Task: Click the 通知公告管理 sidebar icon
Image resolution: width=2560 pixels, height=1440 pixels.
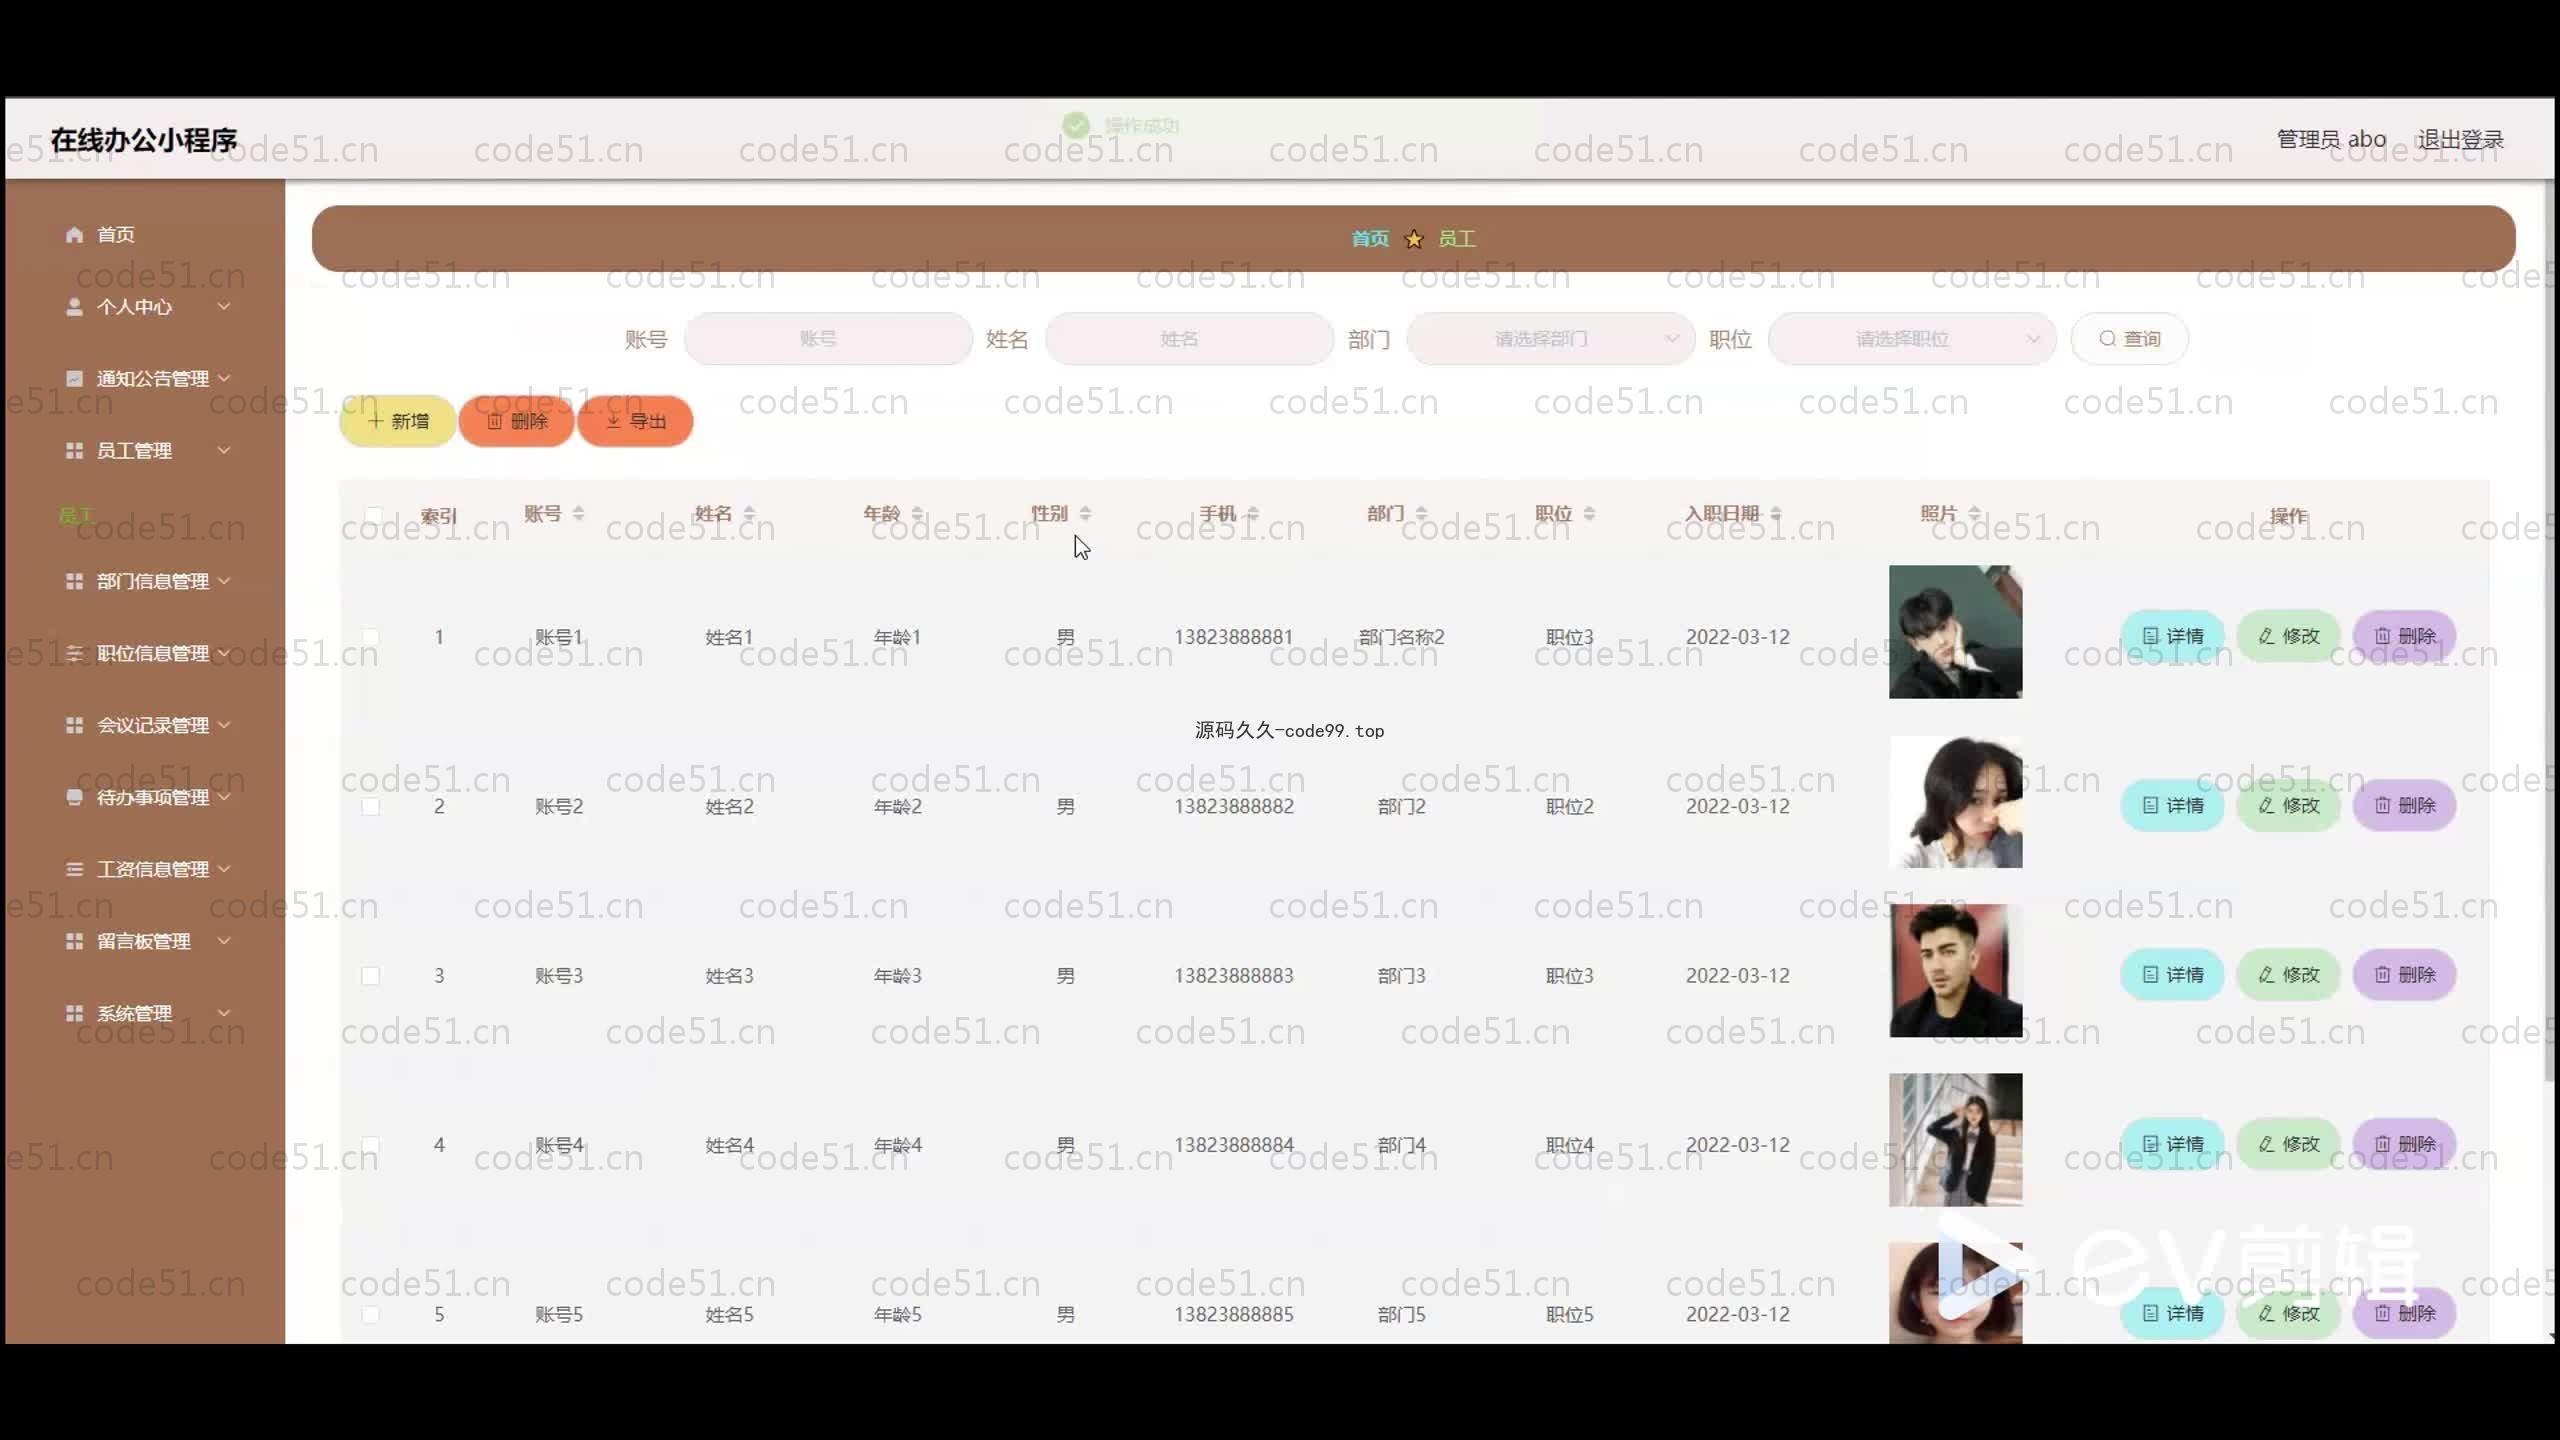Action: pyautogui.click(x=74, y=378)
